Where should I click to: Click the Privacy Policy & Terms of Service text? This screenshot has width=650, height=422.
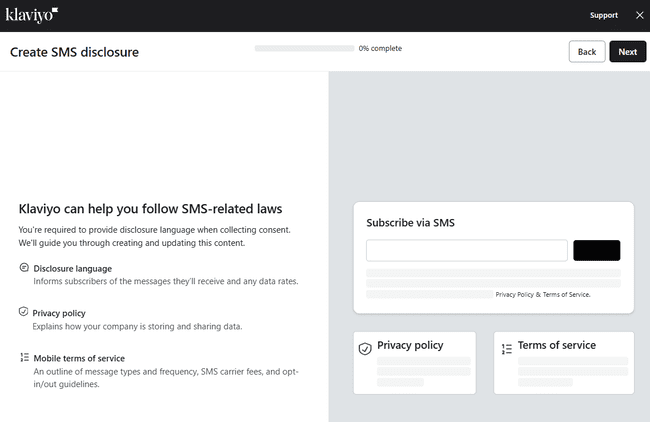click(543, 295)
